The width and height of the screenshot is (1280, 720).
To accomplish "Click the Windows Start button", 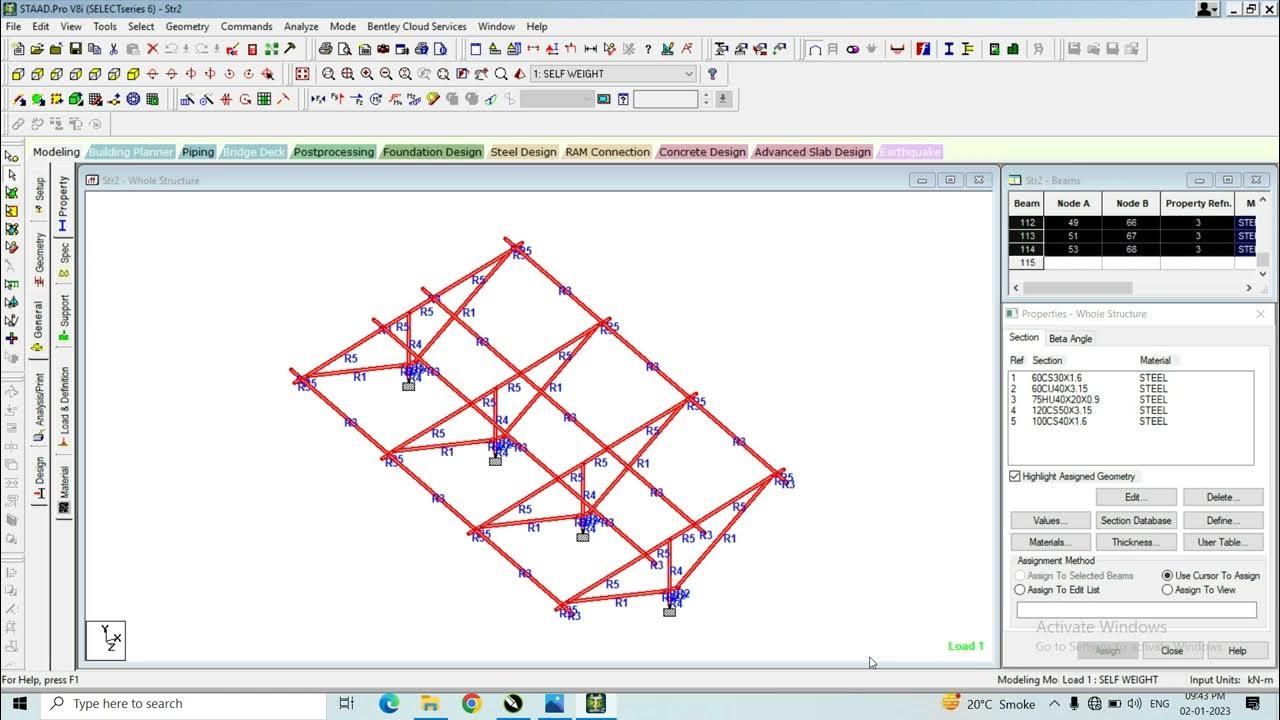I will pos(20,703).
